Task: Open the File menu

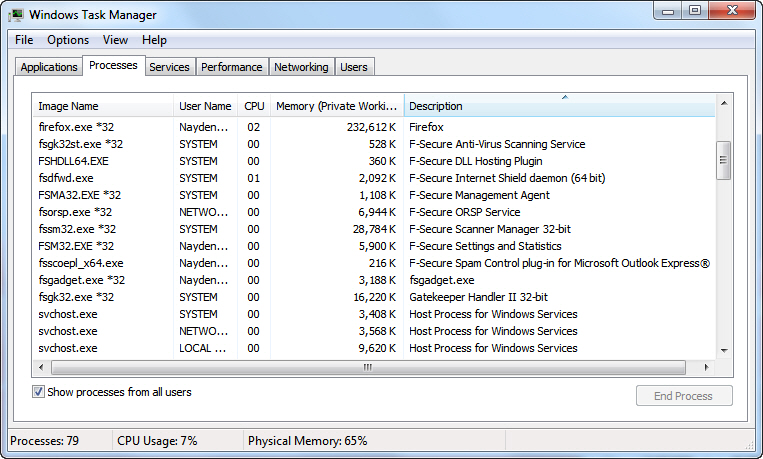Action: click(x=24, y=40)
